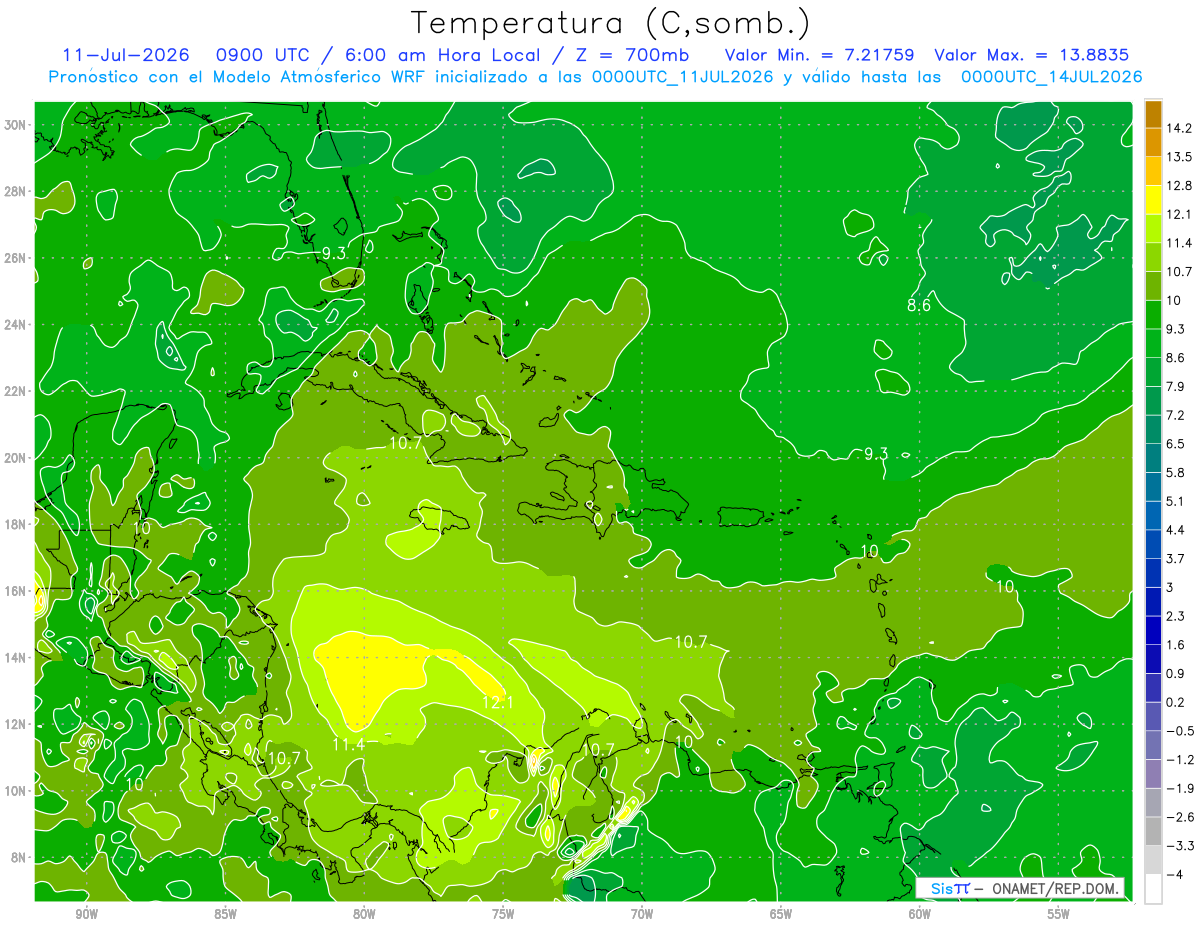
Task: Click the '8N' latitude axis label
Action: coord(20,857)
